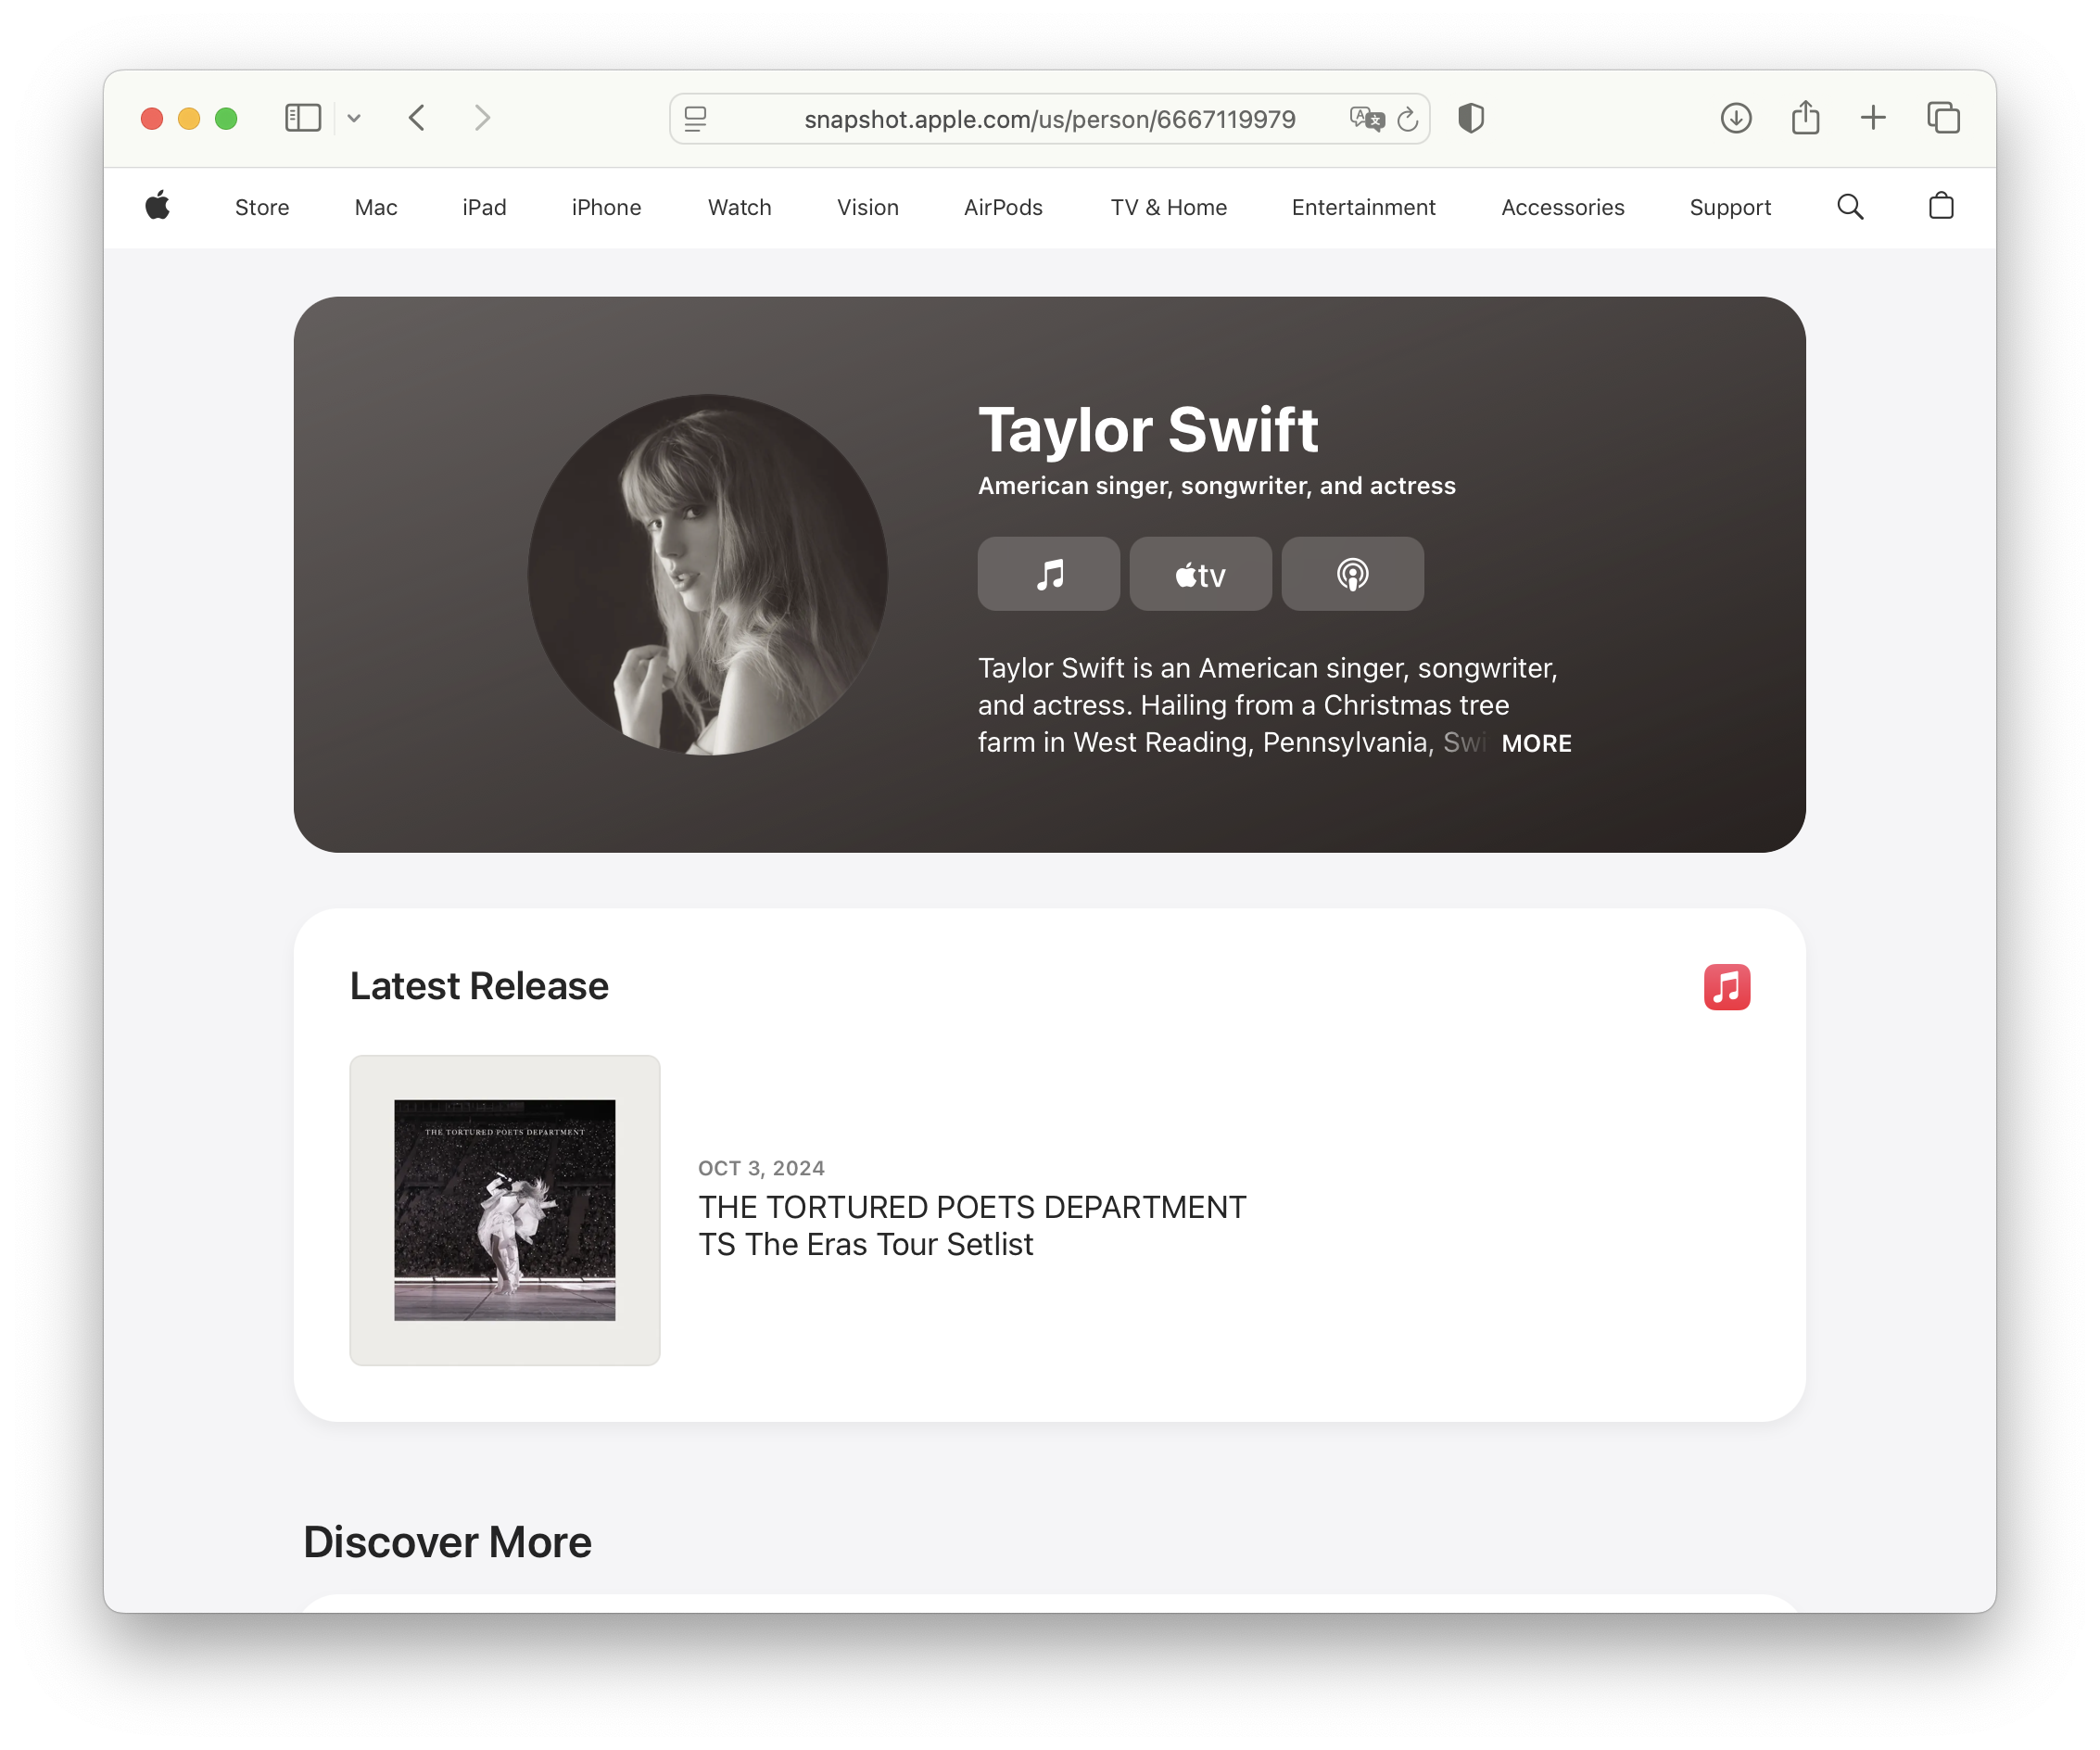This screenshot has width=2100, height=1750.
Task: Click the Reader page icon in address bar
Action: [x=696, y=119]
